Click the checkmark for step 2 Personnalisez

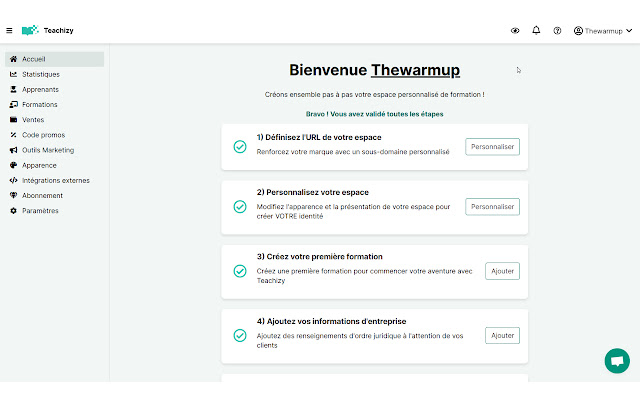240,207
